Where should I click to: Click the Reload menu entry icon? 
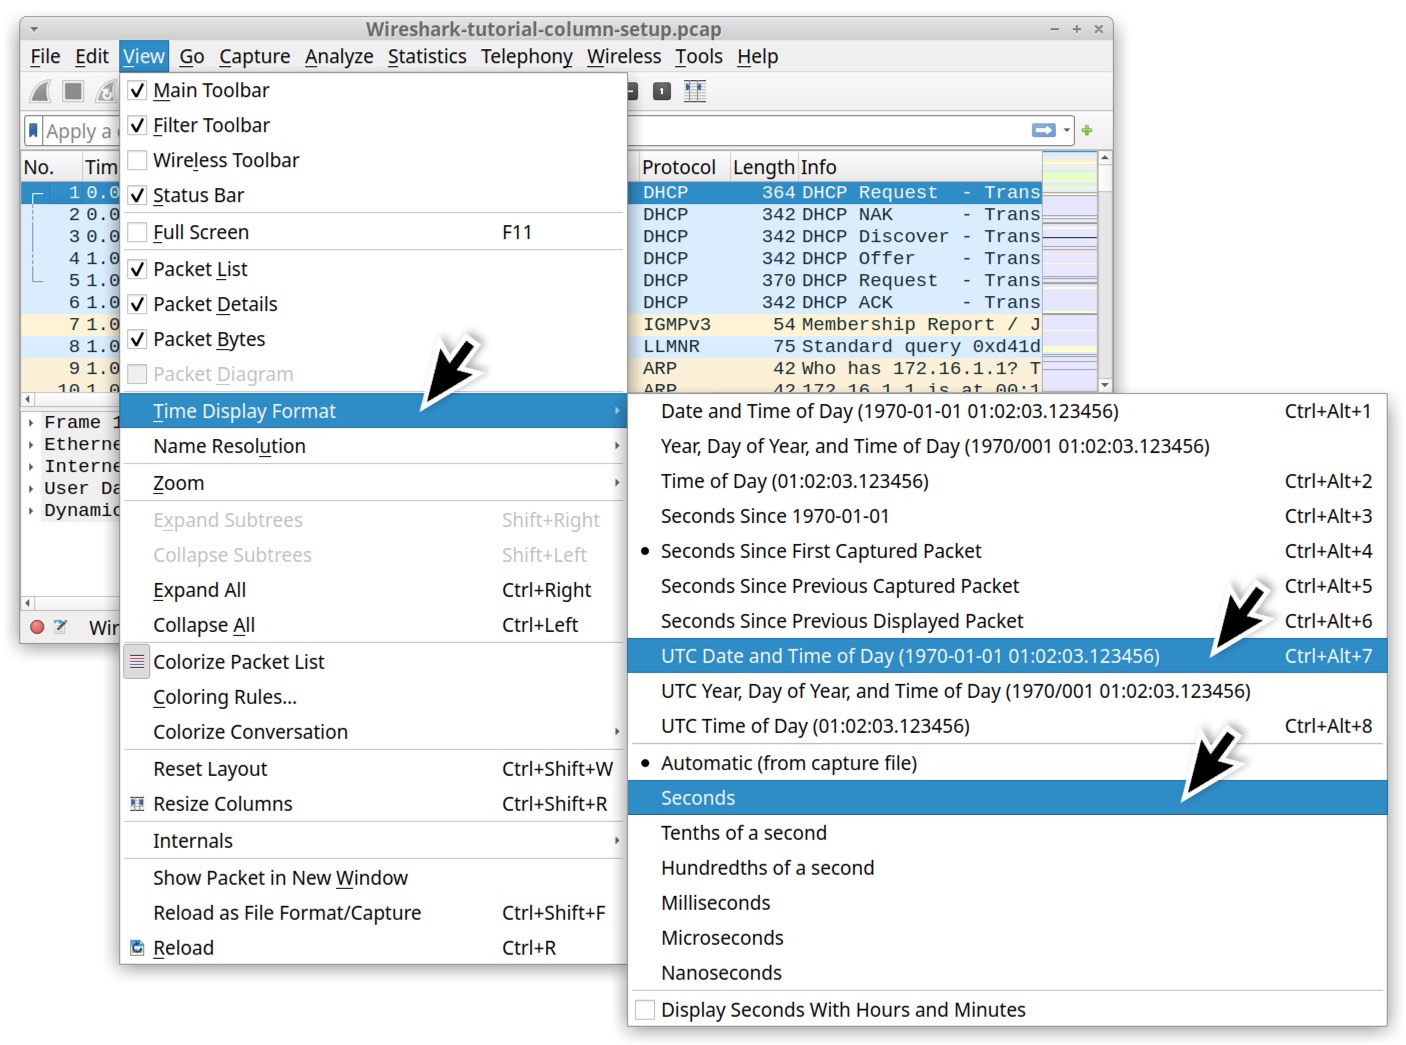click(137, 948)
